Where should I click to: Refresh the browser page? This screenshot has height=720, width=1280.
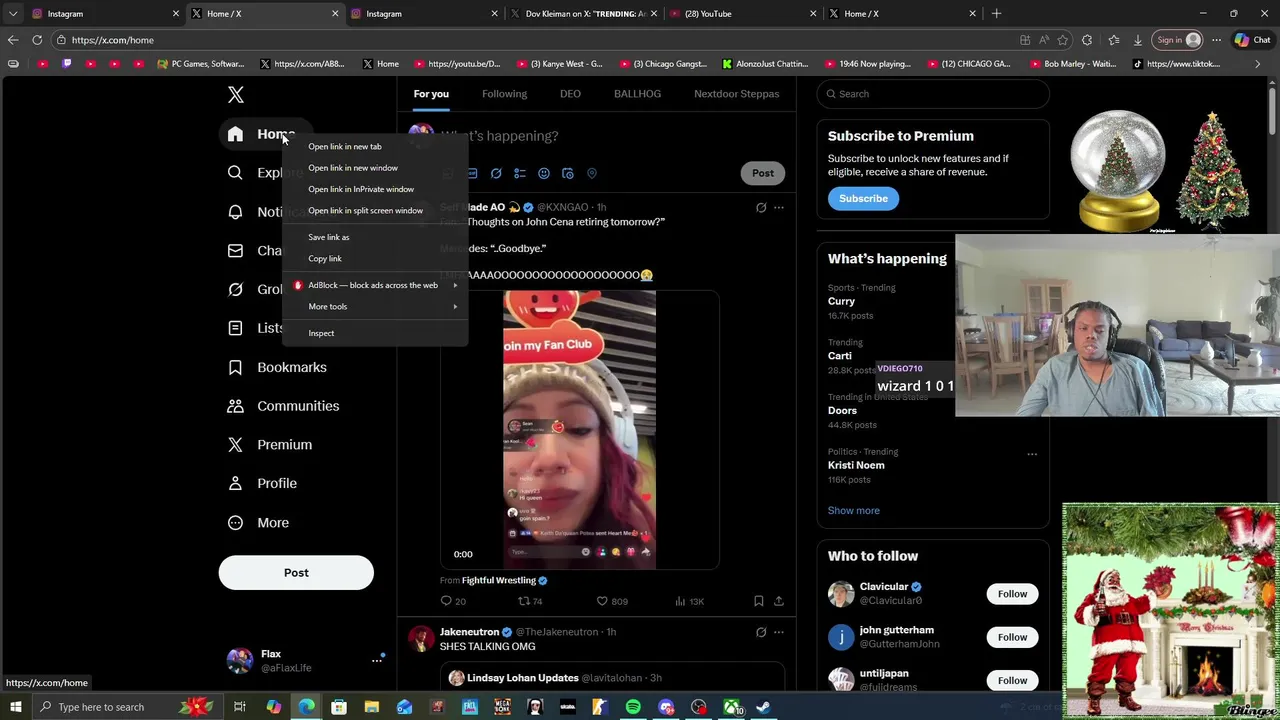(37, 40)
